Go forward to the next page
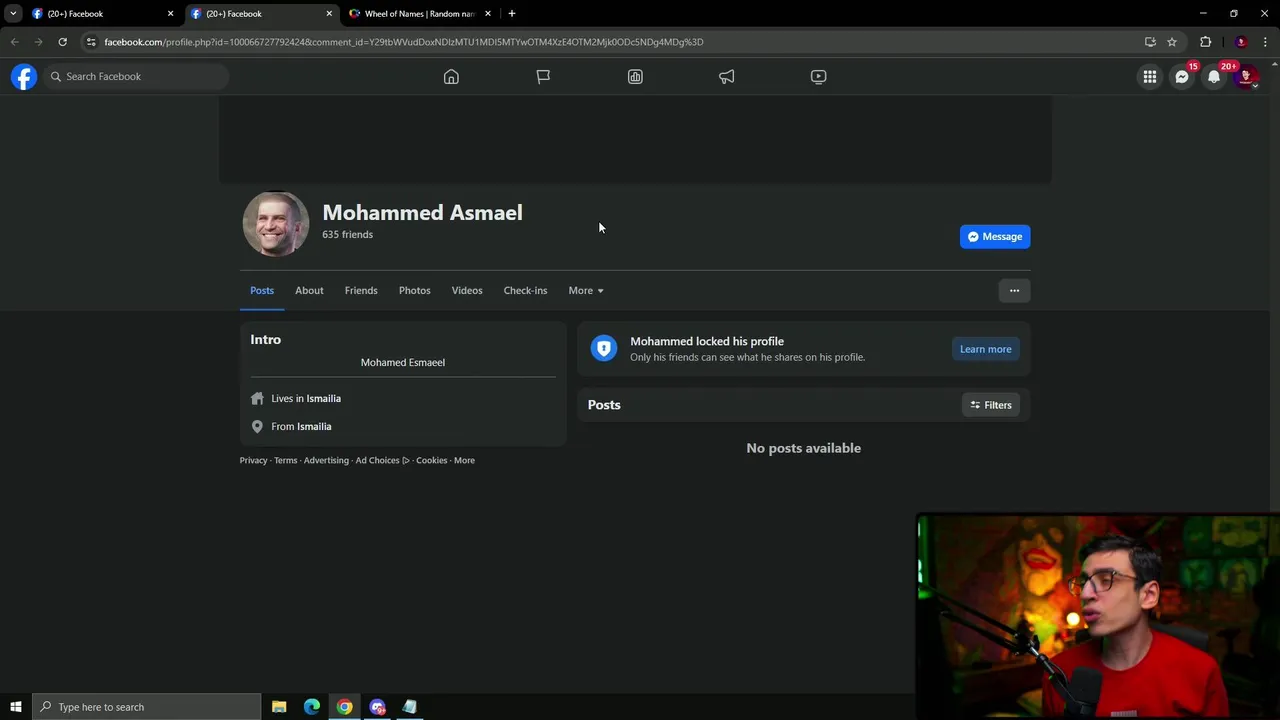This screenshot has height=720, width=1280. click(x=38, y=42)
